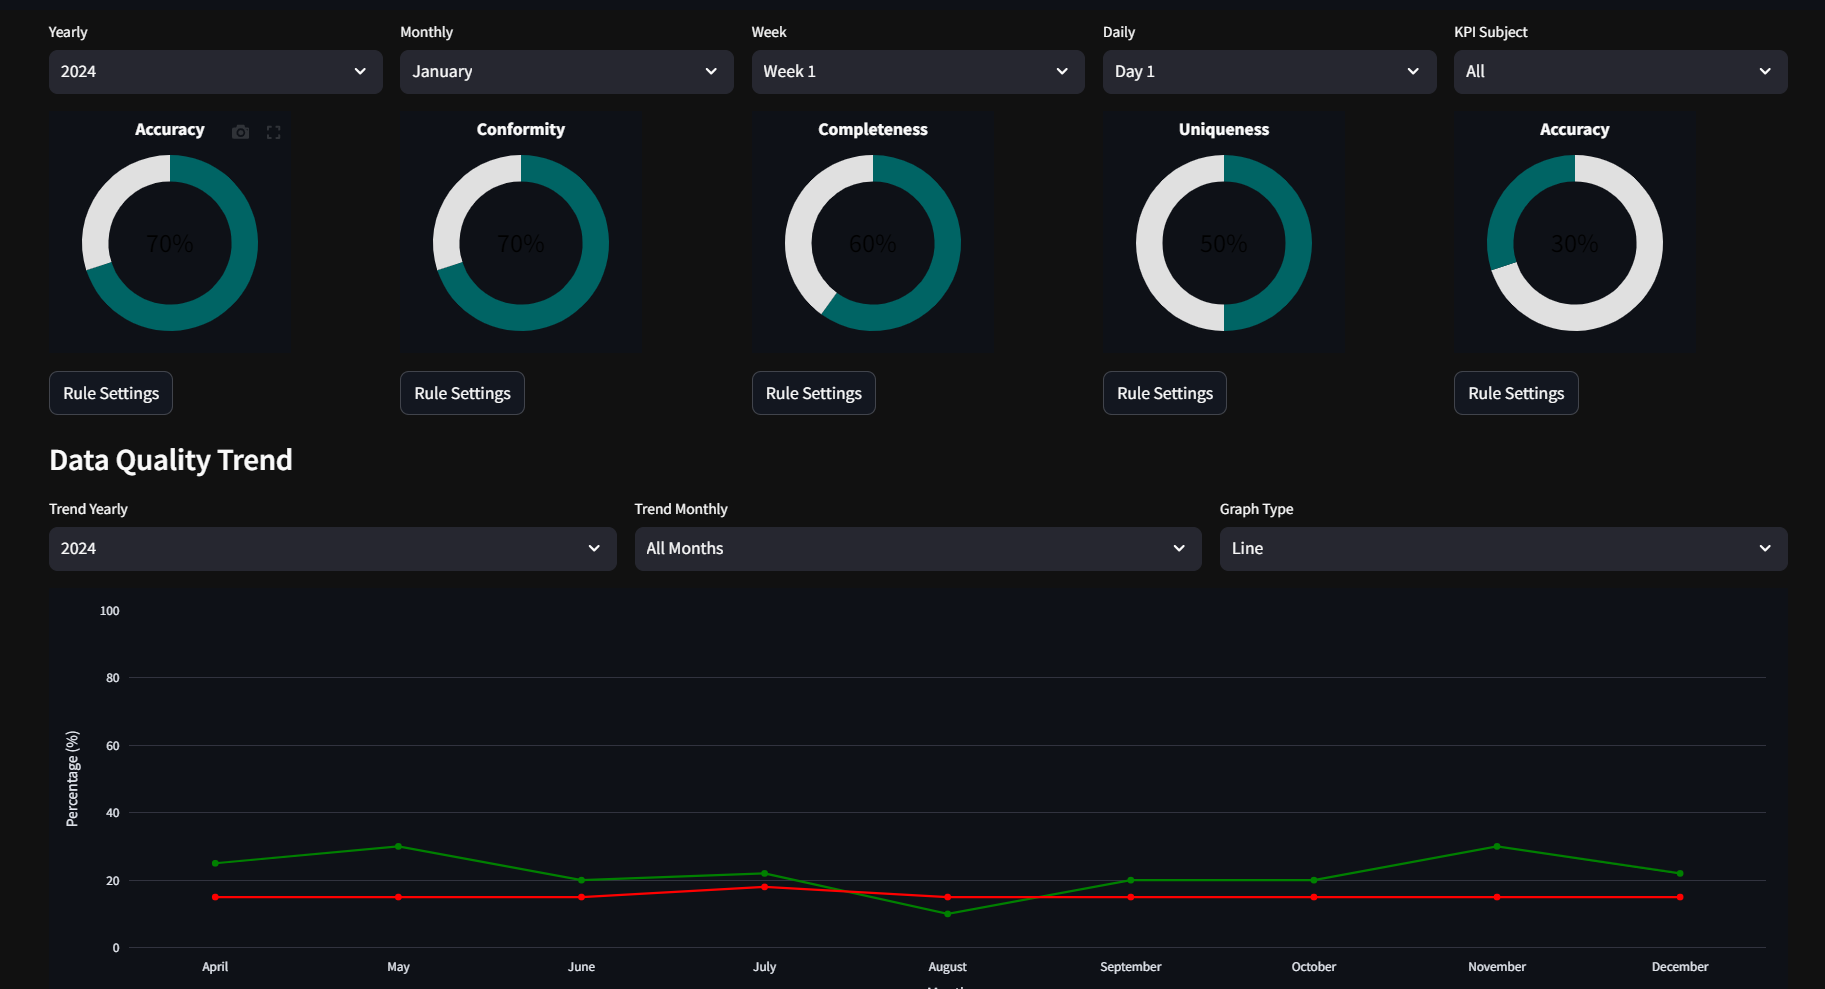Click the green data point for August
Image resolution: width=1825 pixels, height=989 pixels.
[x=948, y=914]
